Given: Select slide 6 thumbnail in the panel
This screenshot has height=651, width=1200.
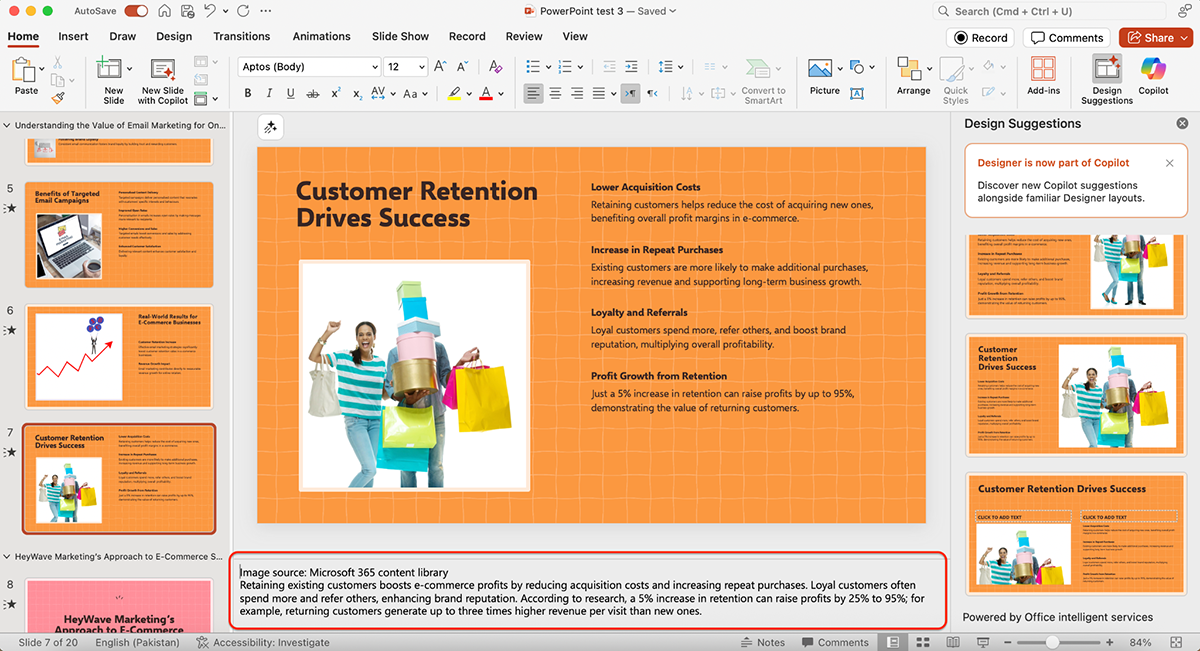Looking at the screenshot, I should click(119, 356).
